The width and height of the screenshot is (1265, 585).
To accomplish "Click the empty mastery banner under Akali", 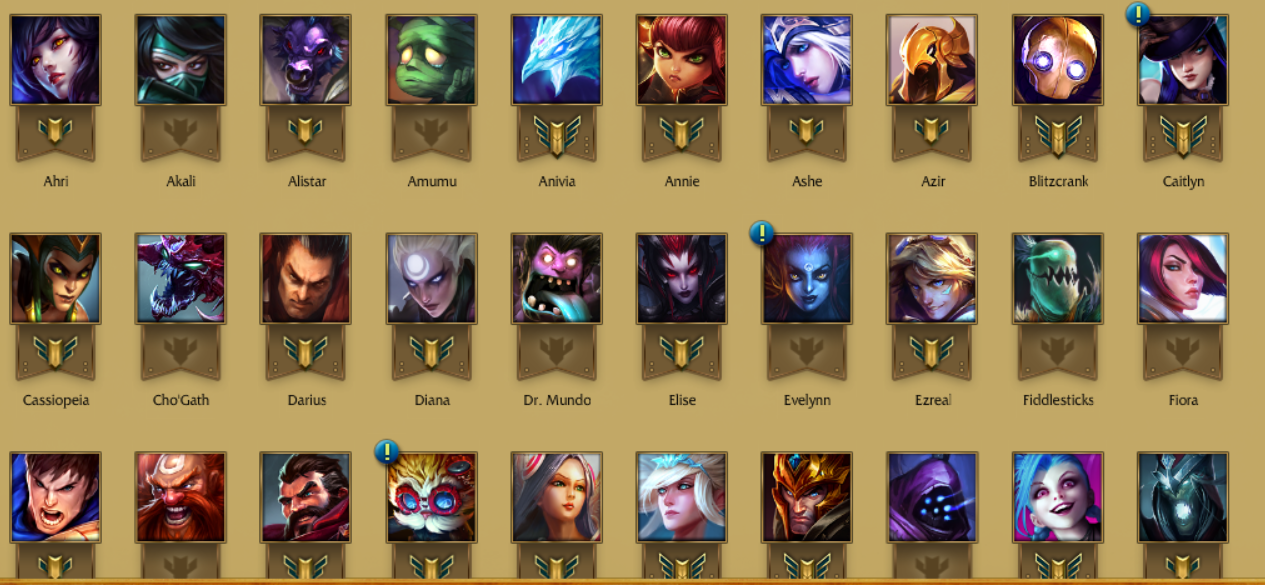I will [x=181, y=133].
